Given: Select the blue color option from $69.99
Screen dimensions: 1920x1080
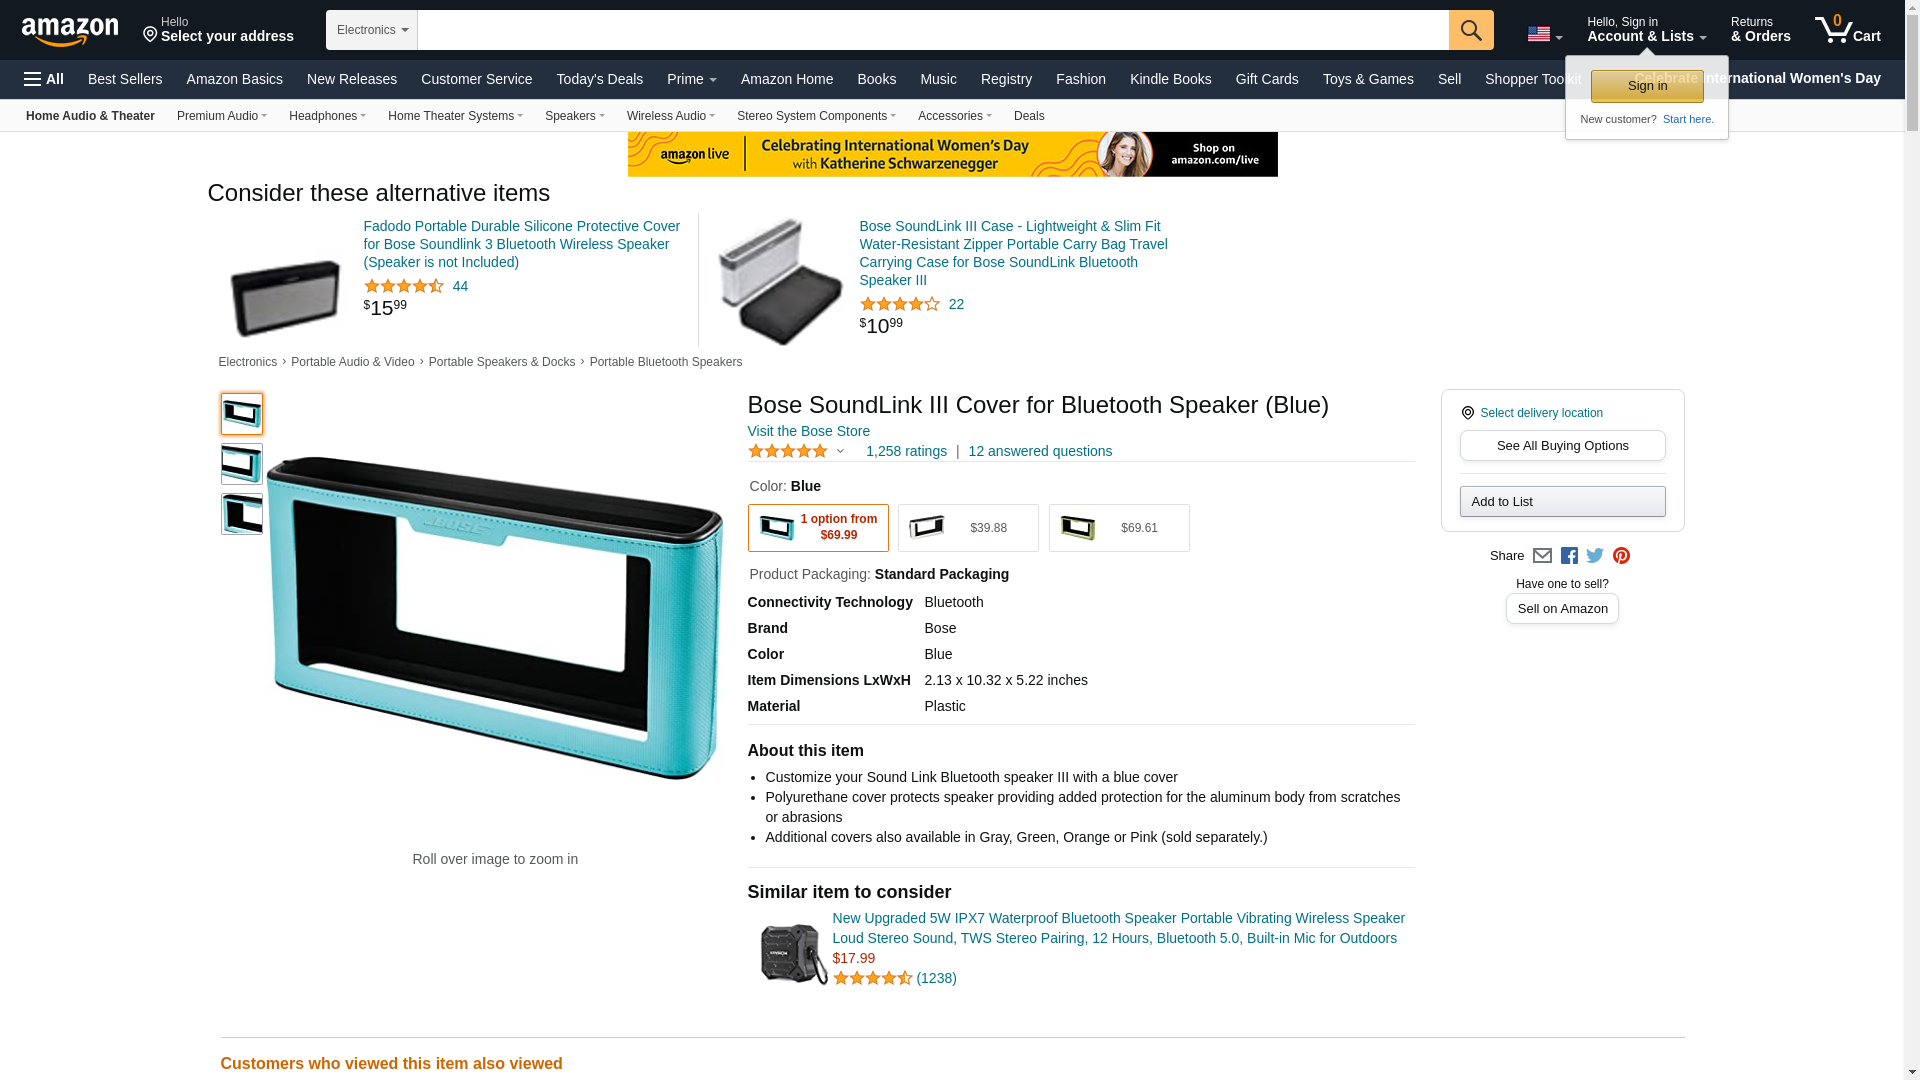Looking at the screenshot, I should pos(818,528).
